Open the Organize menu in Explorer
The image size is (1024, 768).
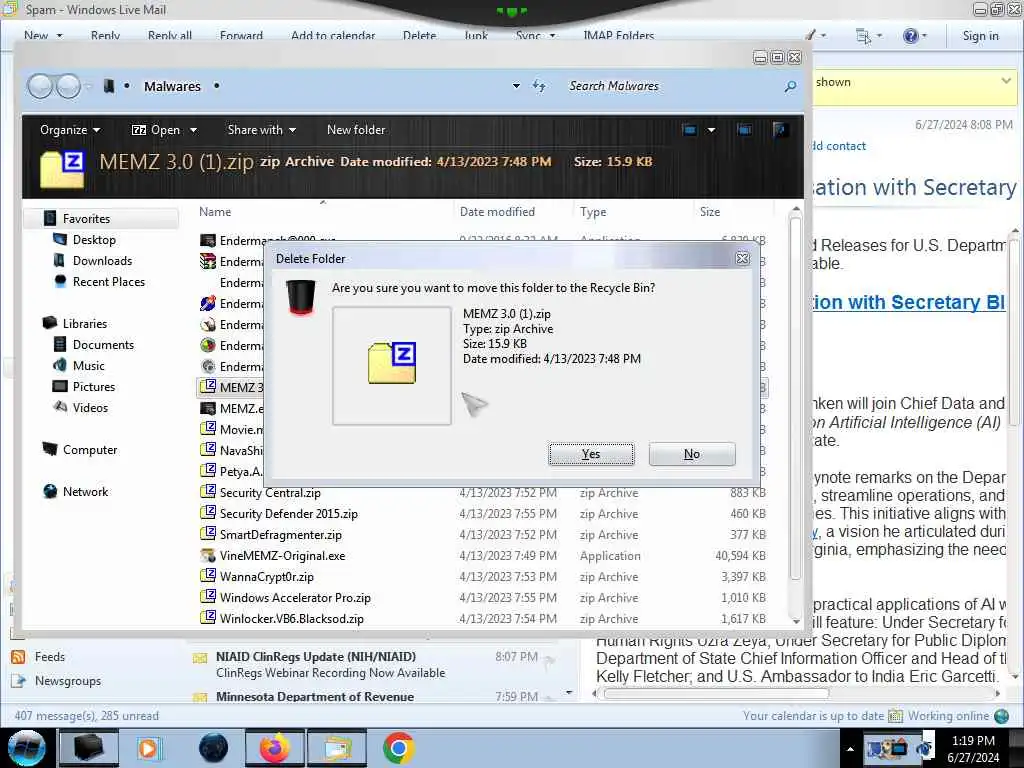pos(70,130)
